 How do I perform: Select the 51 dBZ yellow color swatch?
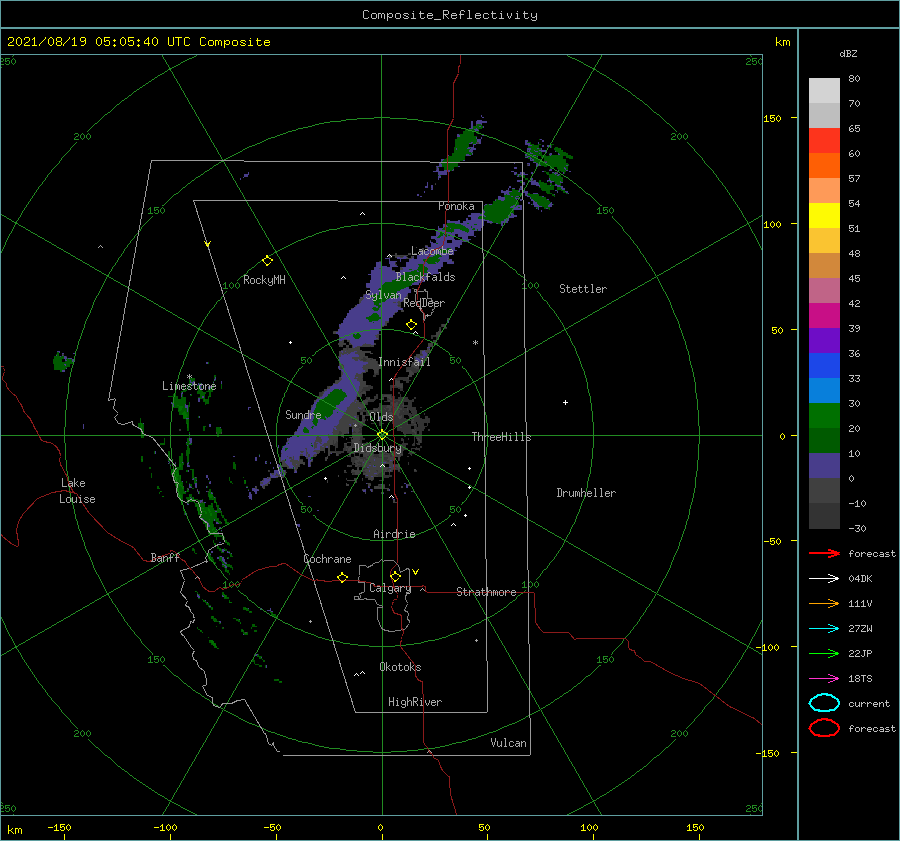(x=824, y=215)
